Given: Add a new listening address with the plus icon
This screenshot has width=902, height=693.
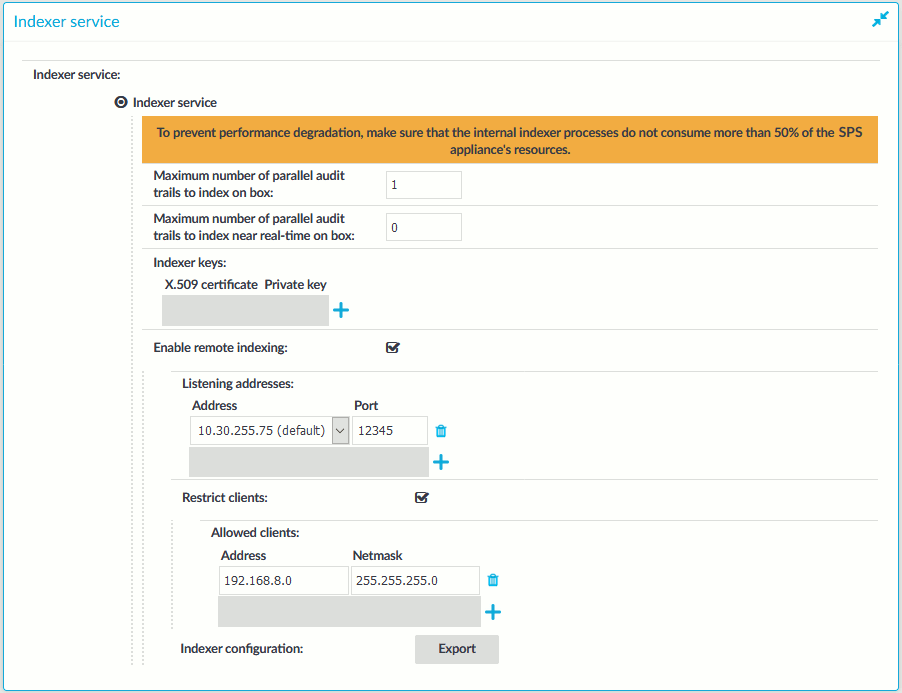Looking at the screenshot, I should tap(441, 462).
